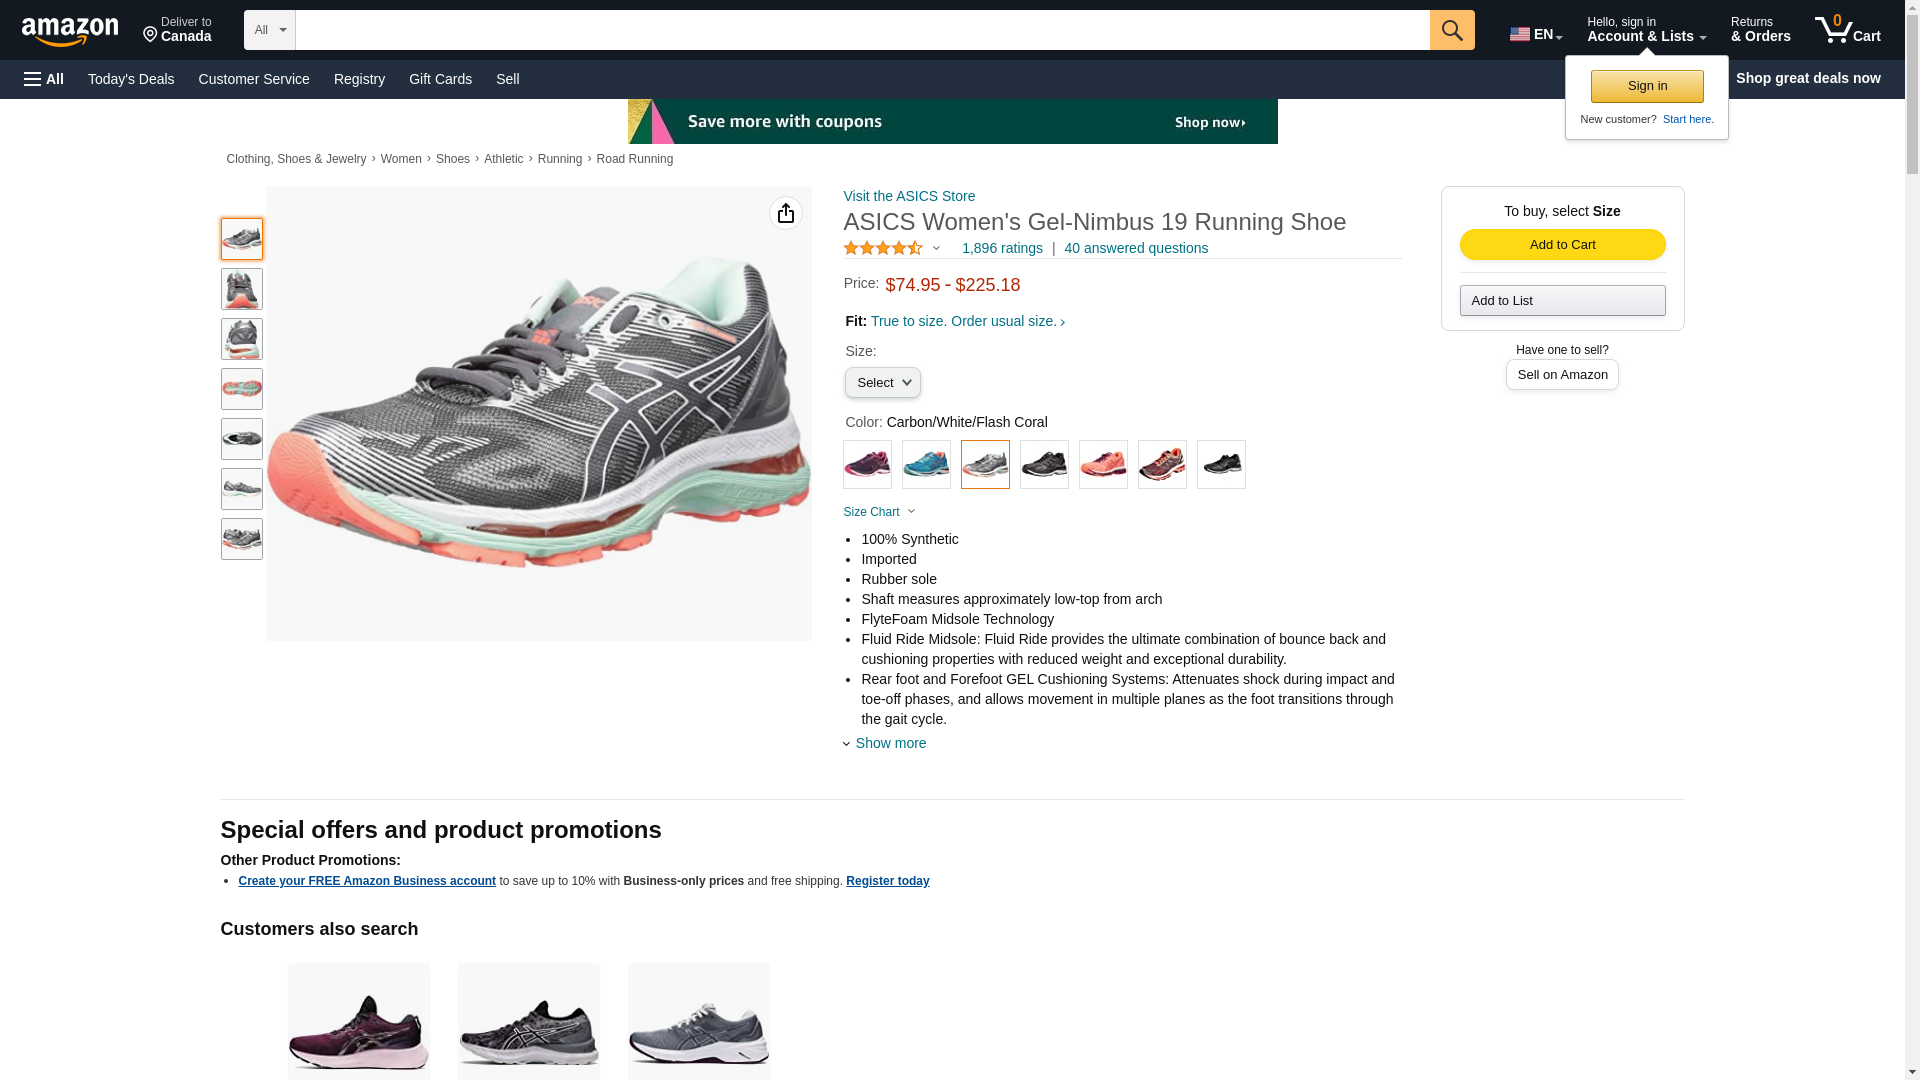Open the shopping cart icon
Image resolution: width=1920 pixels, height=1080 pixels.
(1846, 30)
